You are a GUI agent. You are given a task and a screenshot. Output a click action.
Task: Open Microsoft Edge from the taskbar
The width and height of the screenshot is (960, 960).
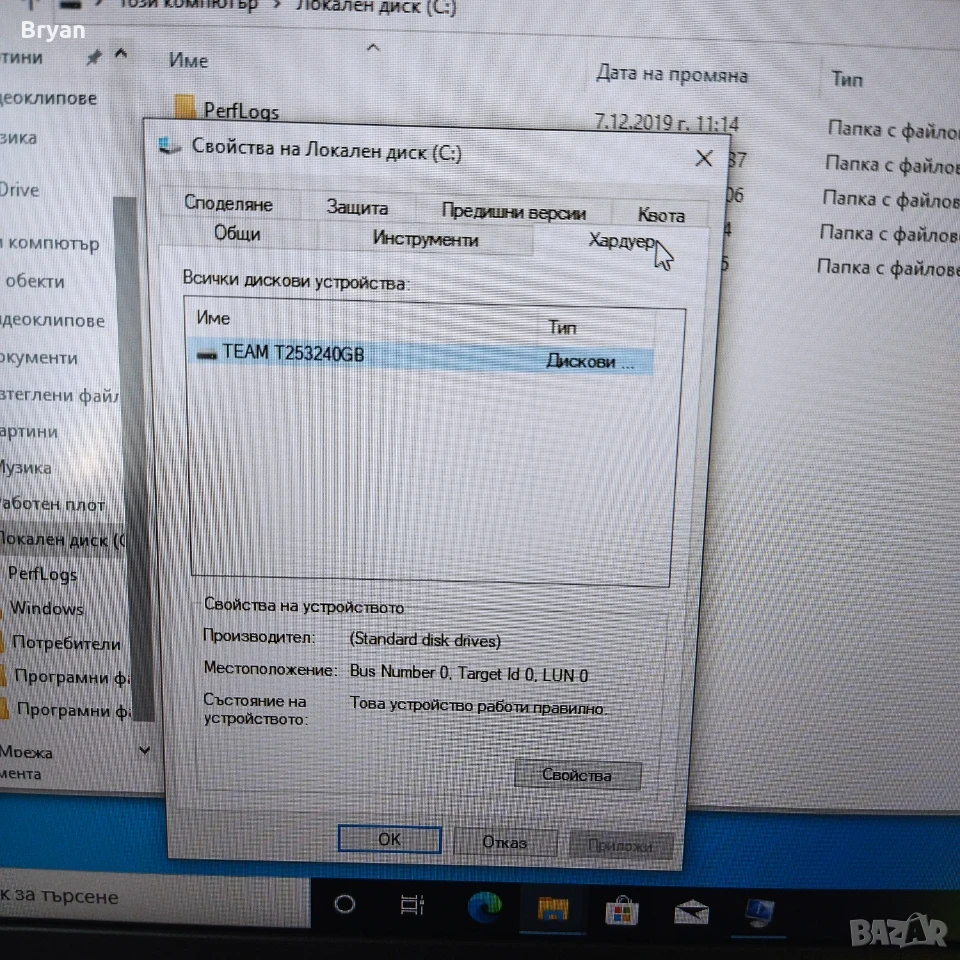coord(484,907)
